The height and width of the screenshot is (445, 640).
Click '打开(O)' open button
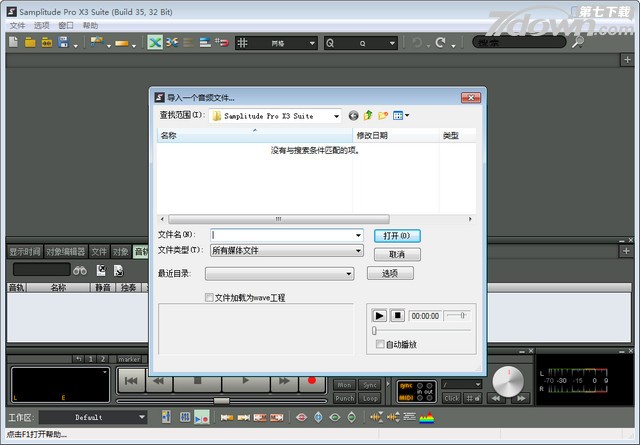click(397, 236)
